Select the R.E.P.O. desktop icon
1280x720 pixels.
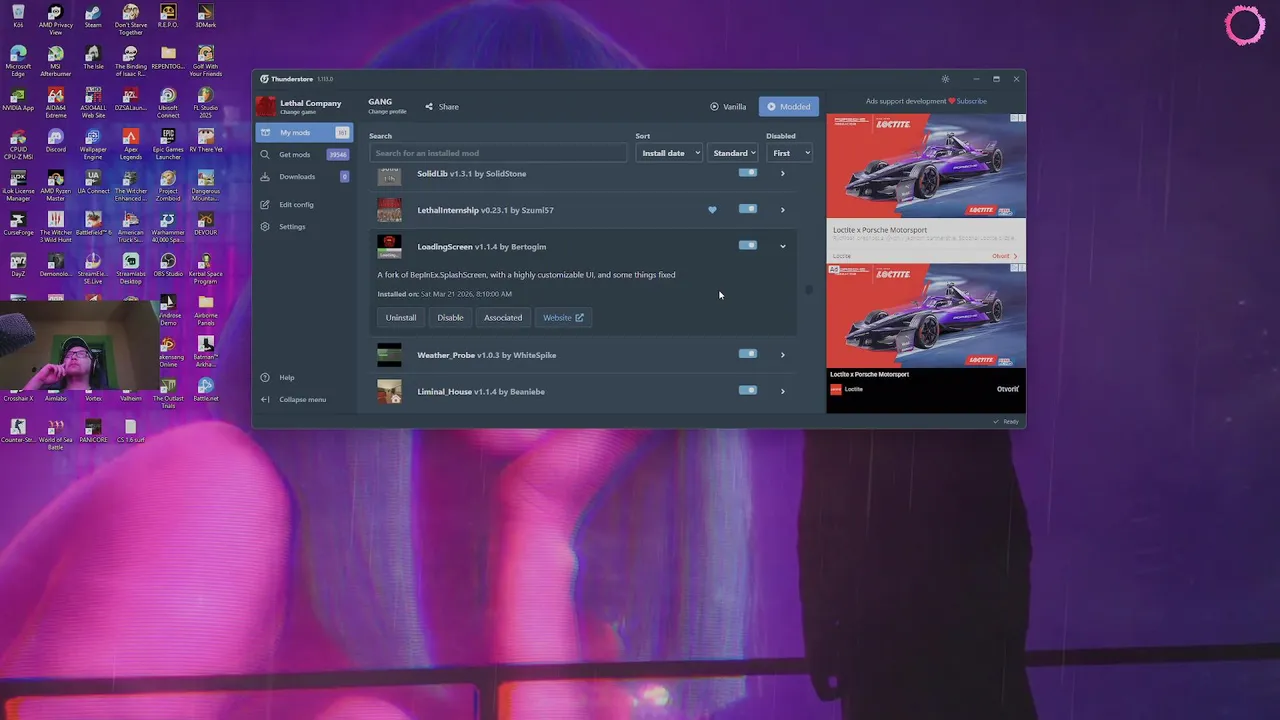168,17
